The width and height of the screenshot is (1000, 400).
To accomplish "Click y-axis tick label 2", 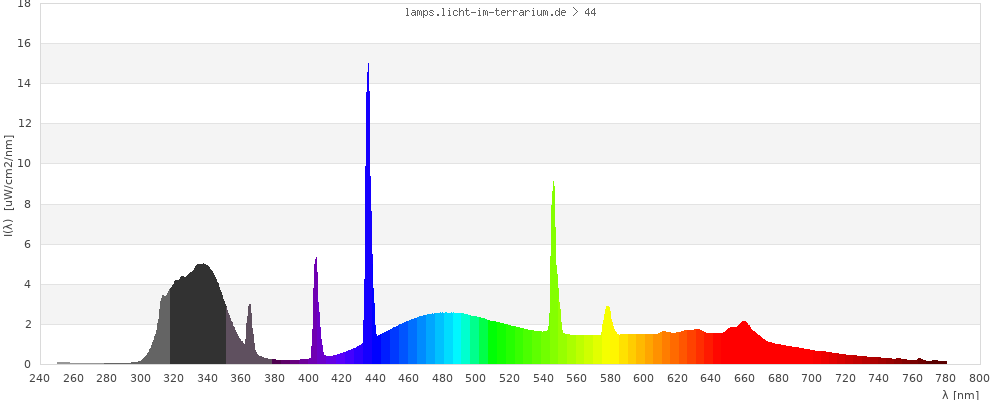I will pyautogui.click(x=27, y=325).
